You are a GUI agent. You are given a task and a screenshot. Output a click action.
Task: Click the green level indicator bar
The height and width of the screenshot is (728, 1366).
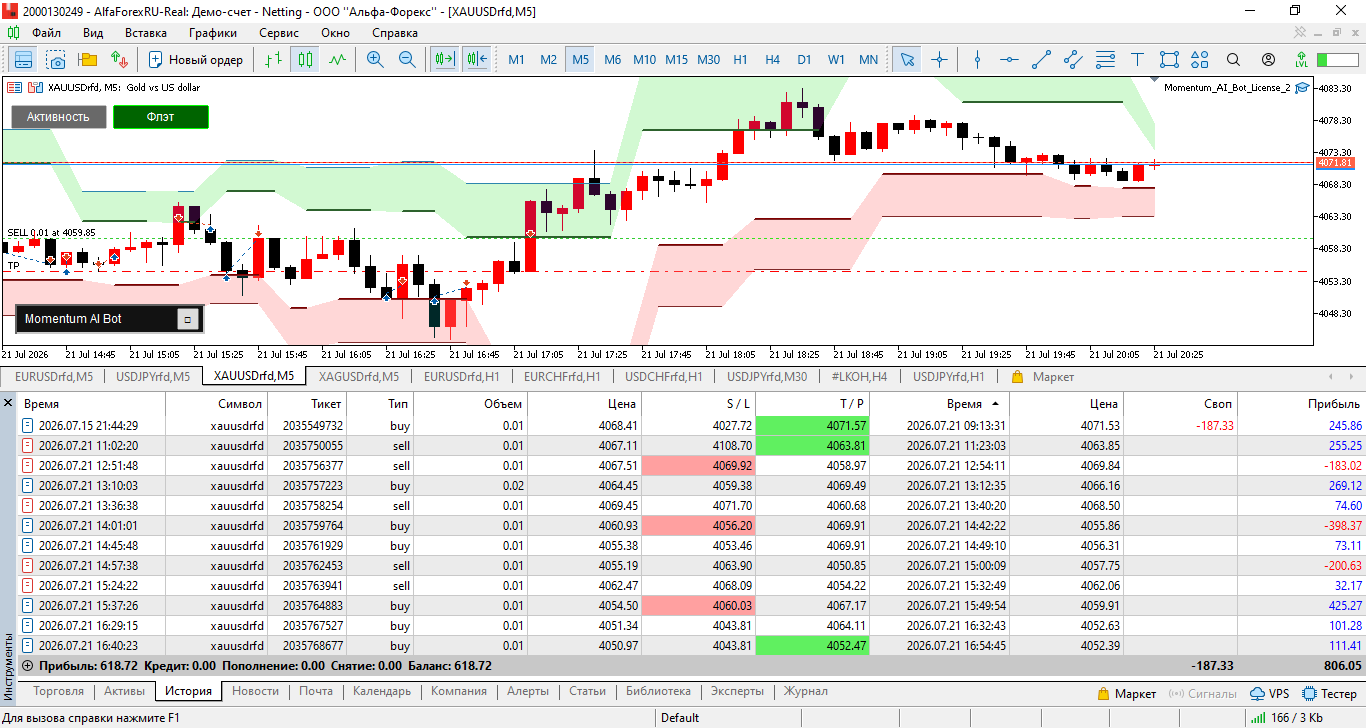pyautogui.click(x=1337, y=60)
